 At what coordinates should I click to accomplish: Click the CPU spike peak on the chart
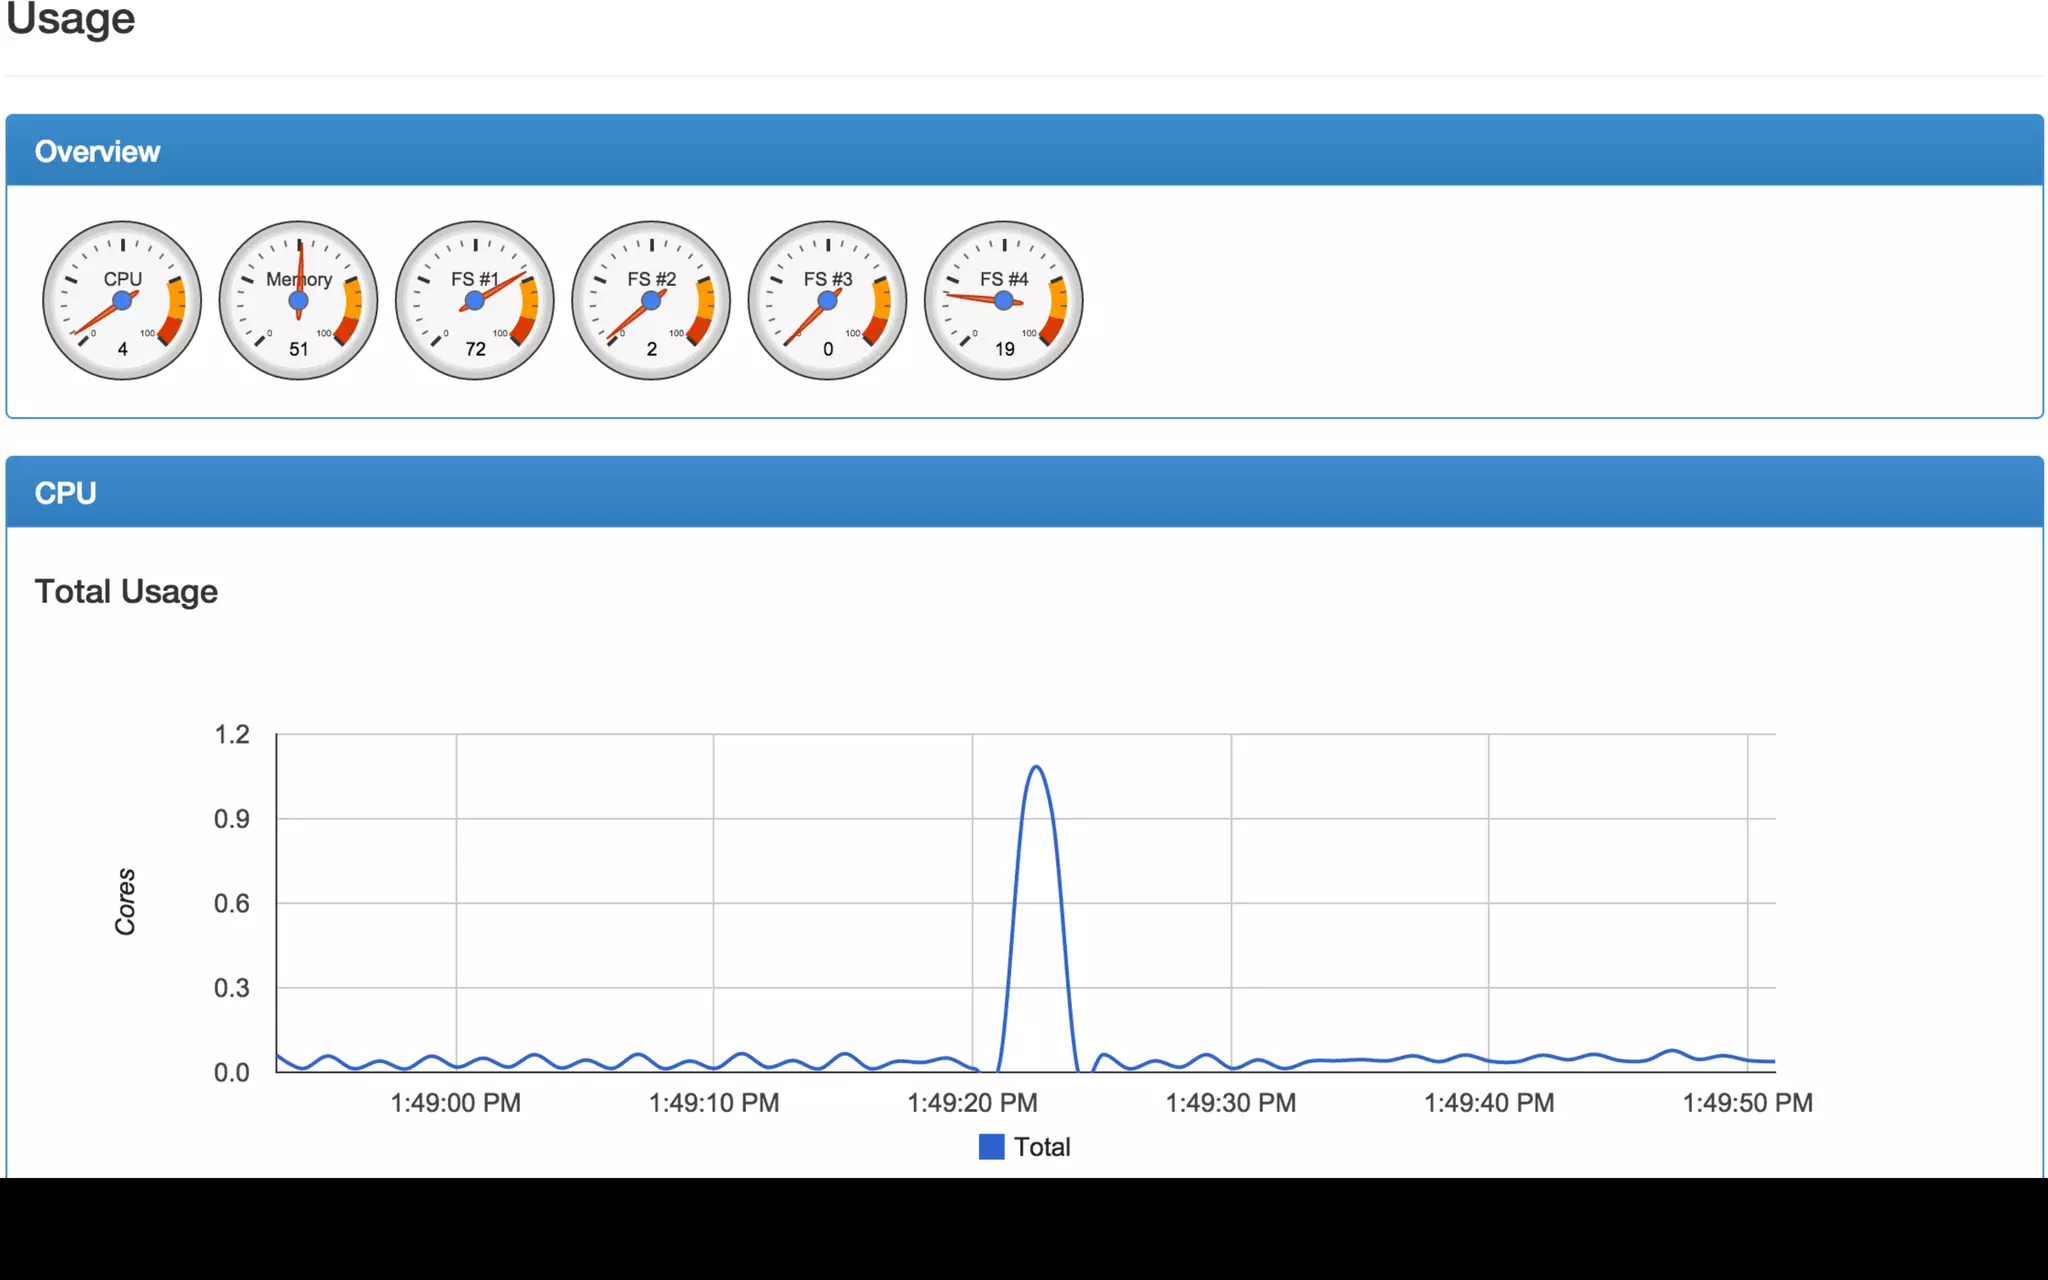[1037, 768]
